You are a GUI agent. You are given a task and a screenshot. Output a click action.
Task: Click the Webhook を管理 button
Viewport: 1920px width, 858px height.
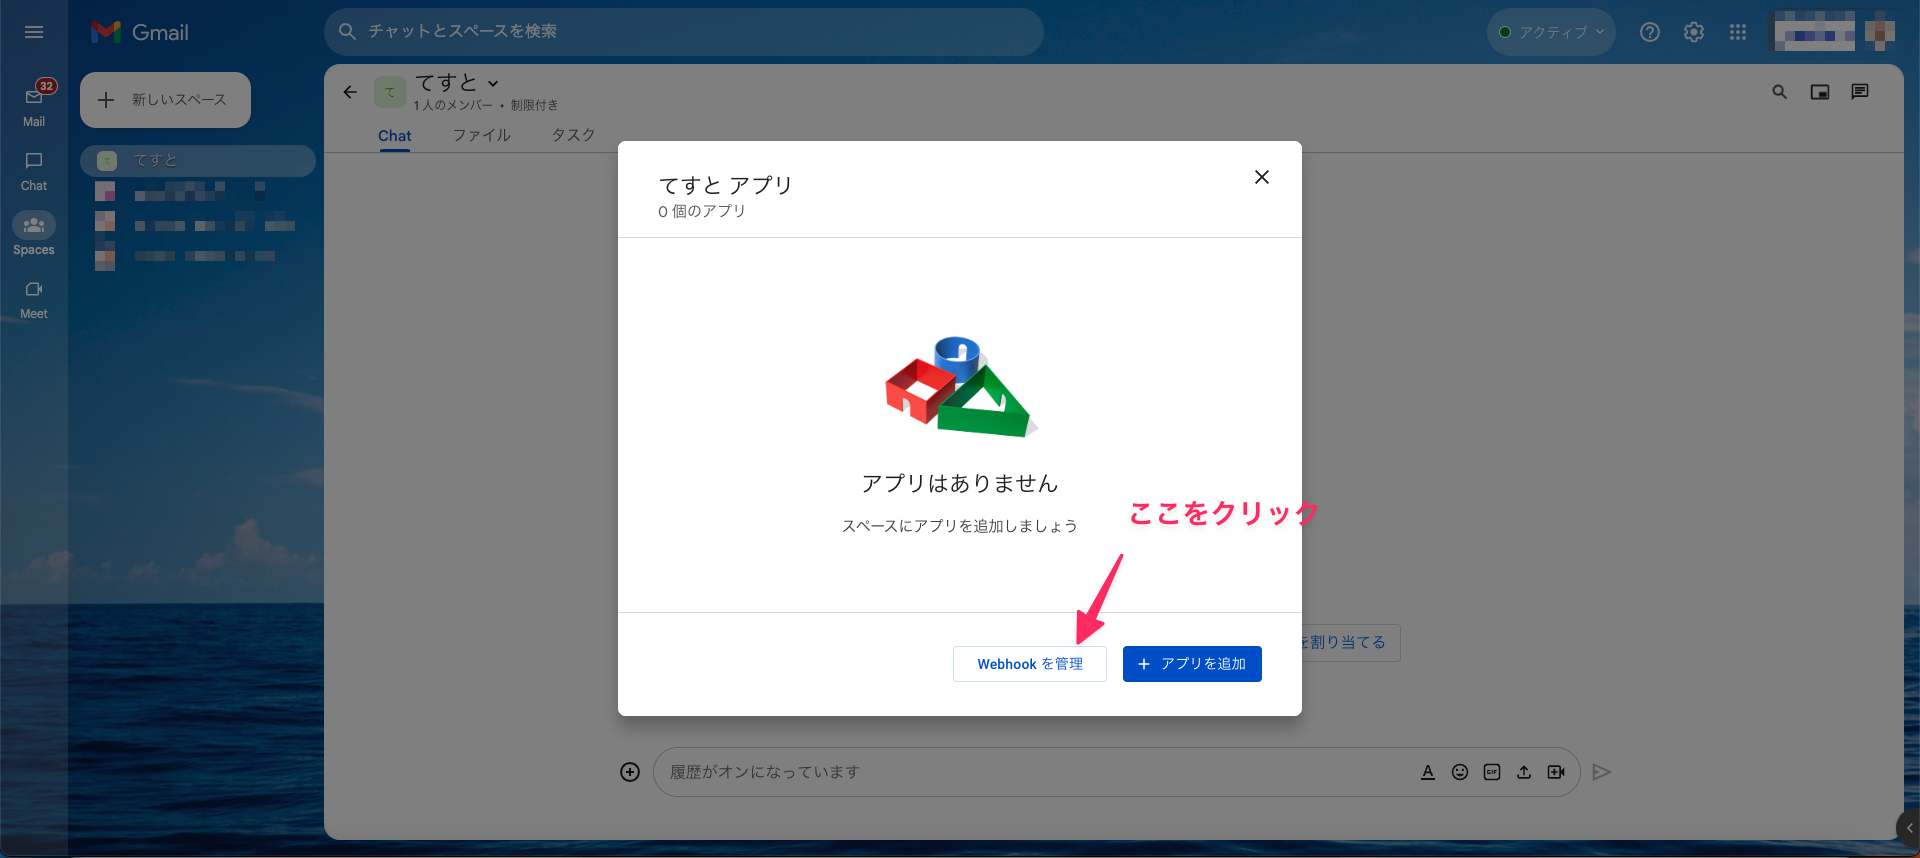(x=1029, y=664)
